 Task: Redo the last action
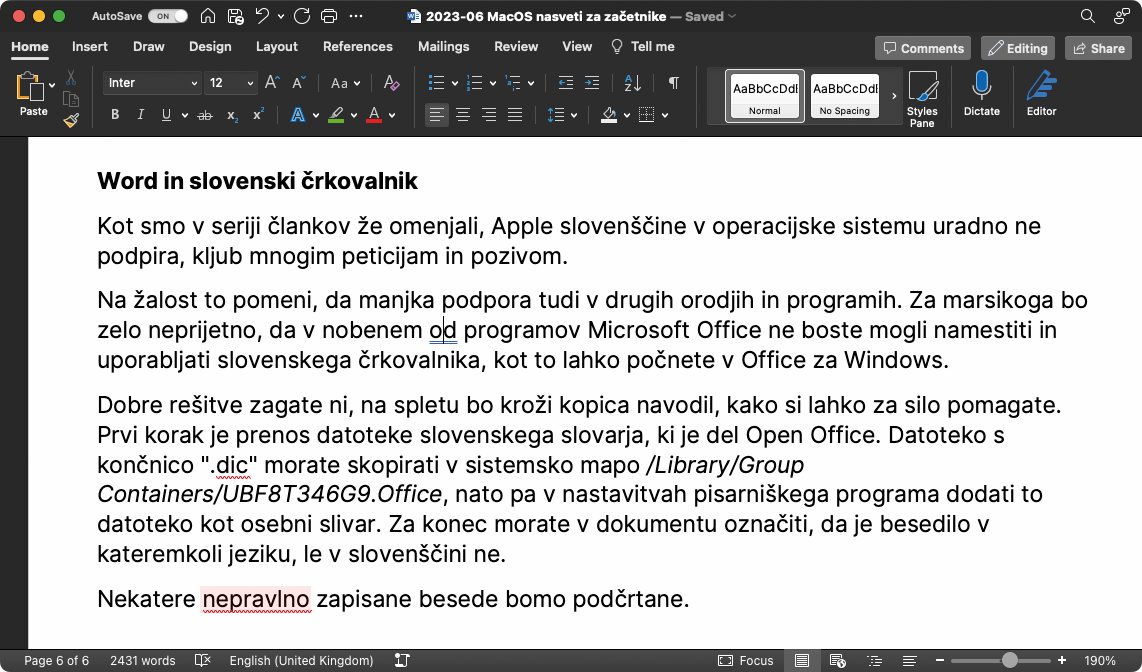point(302,16)
